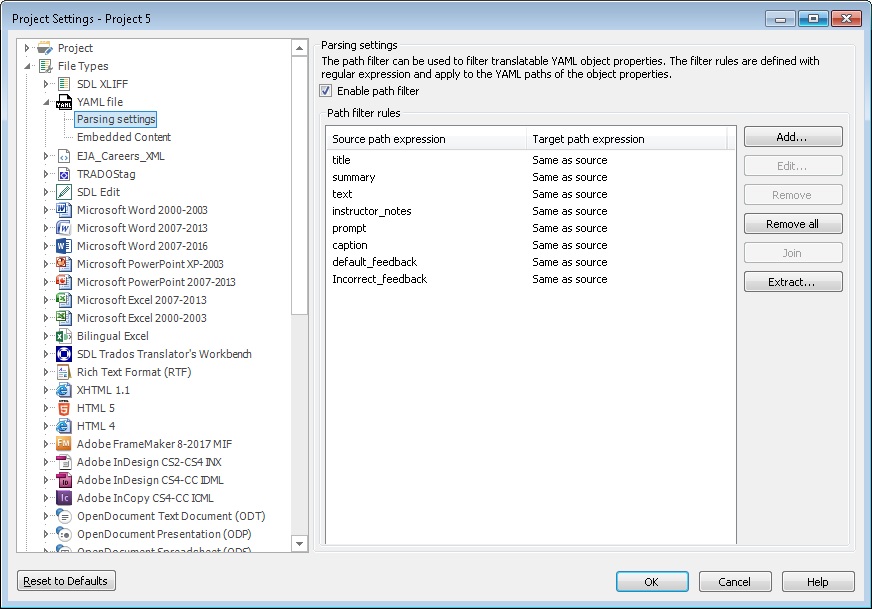Click the Adobe InDesign CS4-CC IDML icon

click(64, 480)
